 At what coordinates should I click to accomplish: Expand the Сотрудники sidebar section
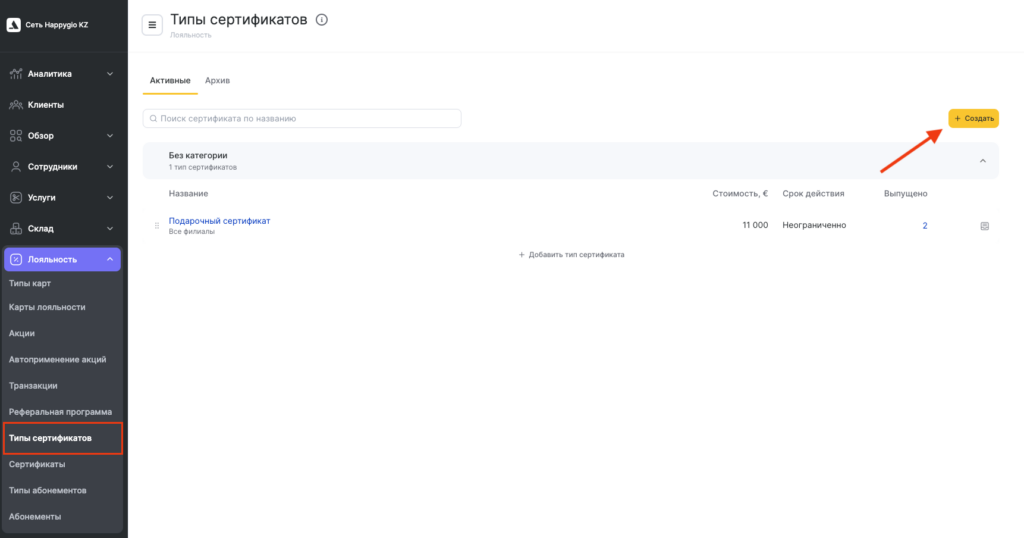pyautogui.click(x=110, y=167)
